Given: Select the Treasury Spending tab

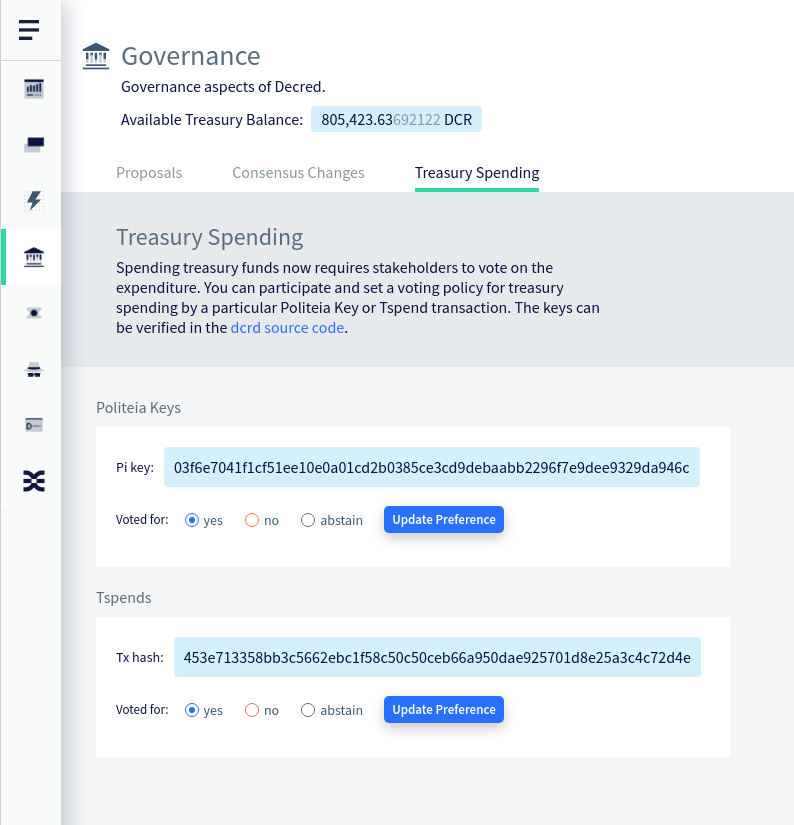Looking at the screenshot, I should (x=477, y=173).
